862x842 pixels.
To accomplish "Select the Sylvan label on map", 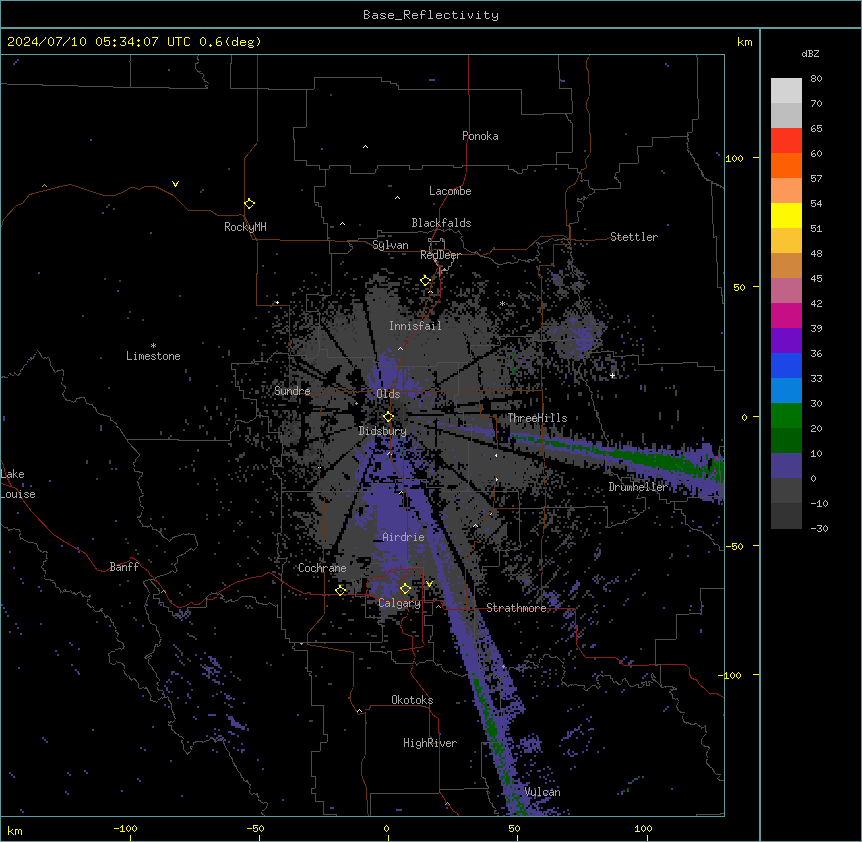I will coord(390,245).
